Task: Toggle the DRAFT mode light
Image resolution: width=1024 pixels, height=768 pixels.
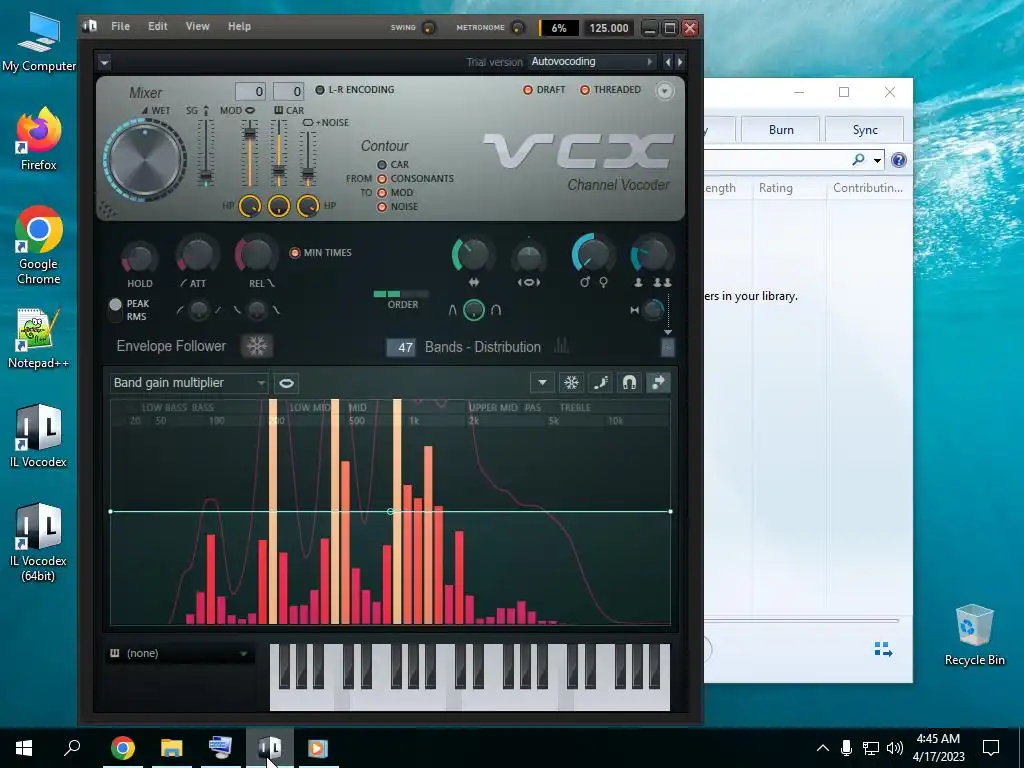Action: [x=528, y=90]
